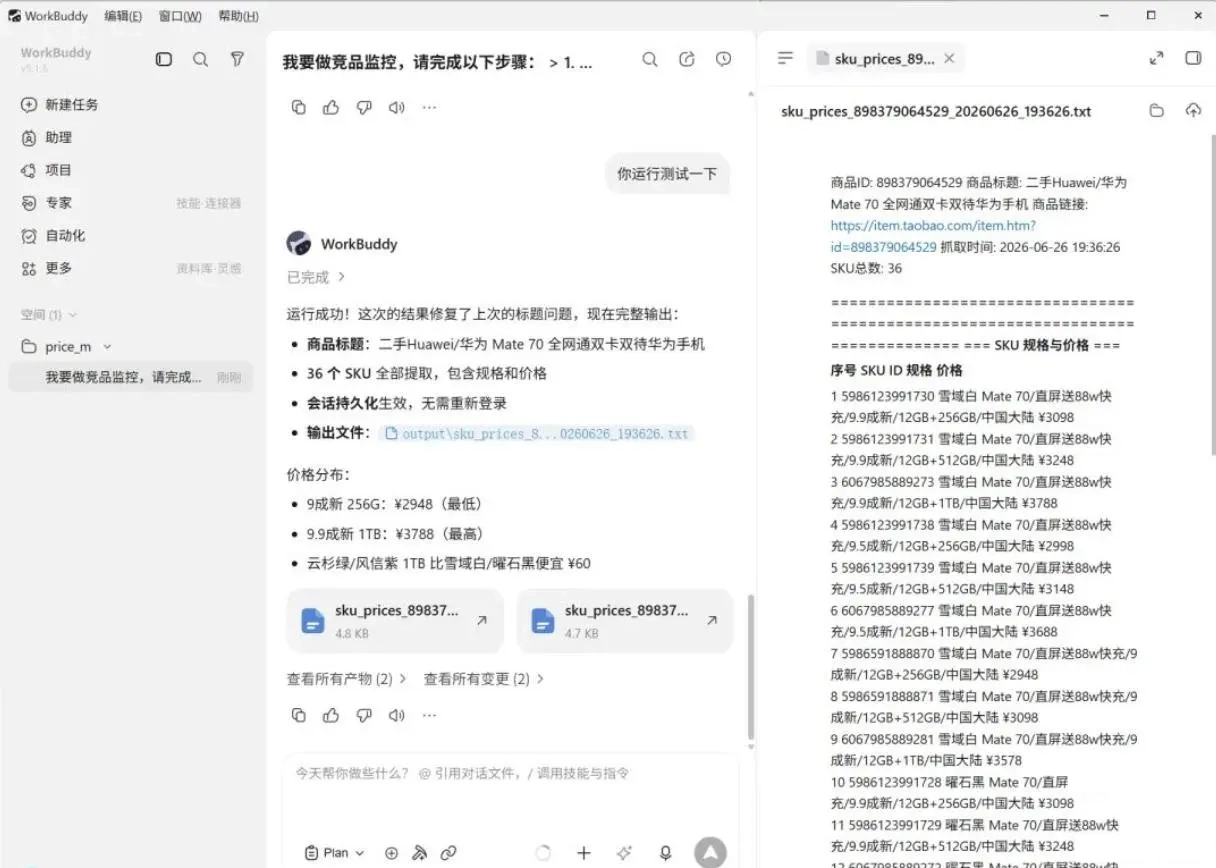Select the sku_prices_89... file tab
Viewport: 1216px width, 868px height.
[885, 59]
